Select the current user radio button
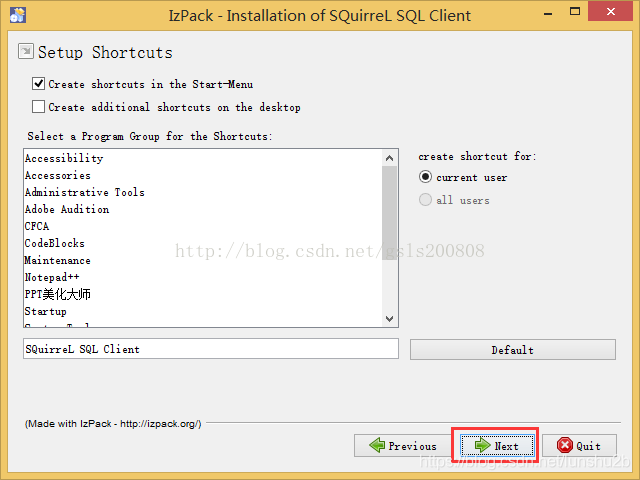The height and width of the screenshot is (480, 640). 425,177
